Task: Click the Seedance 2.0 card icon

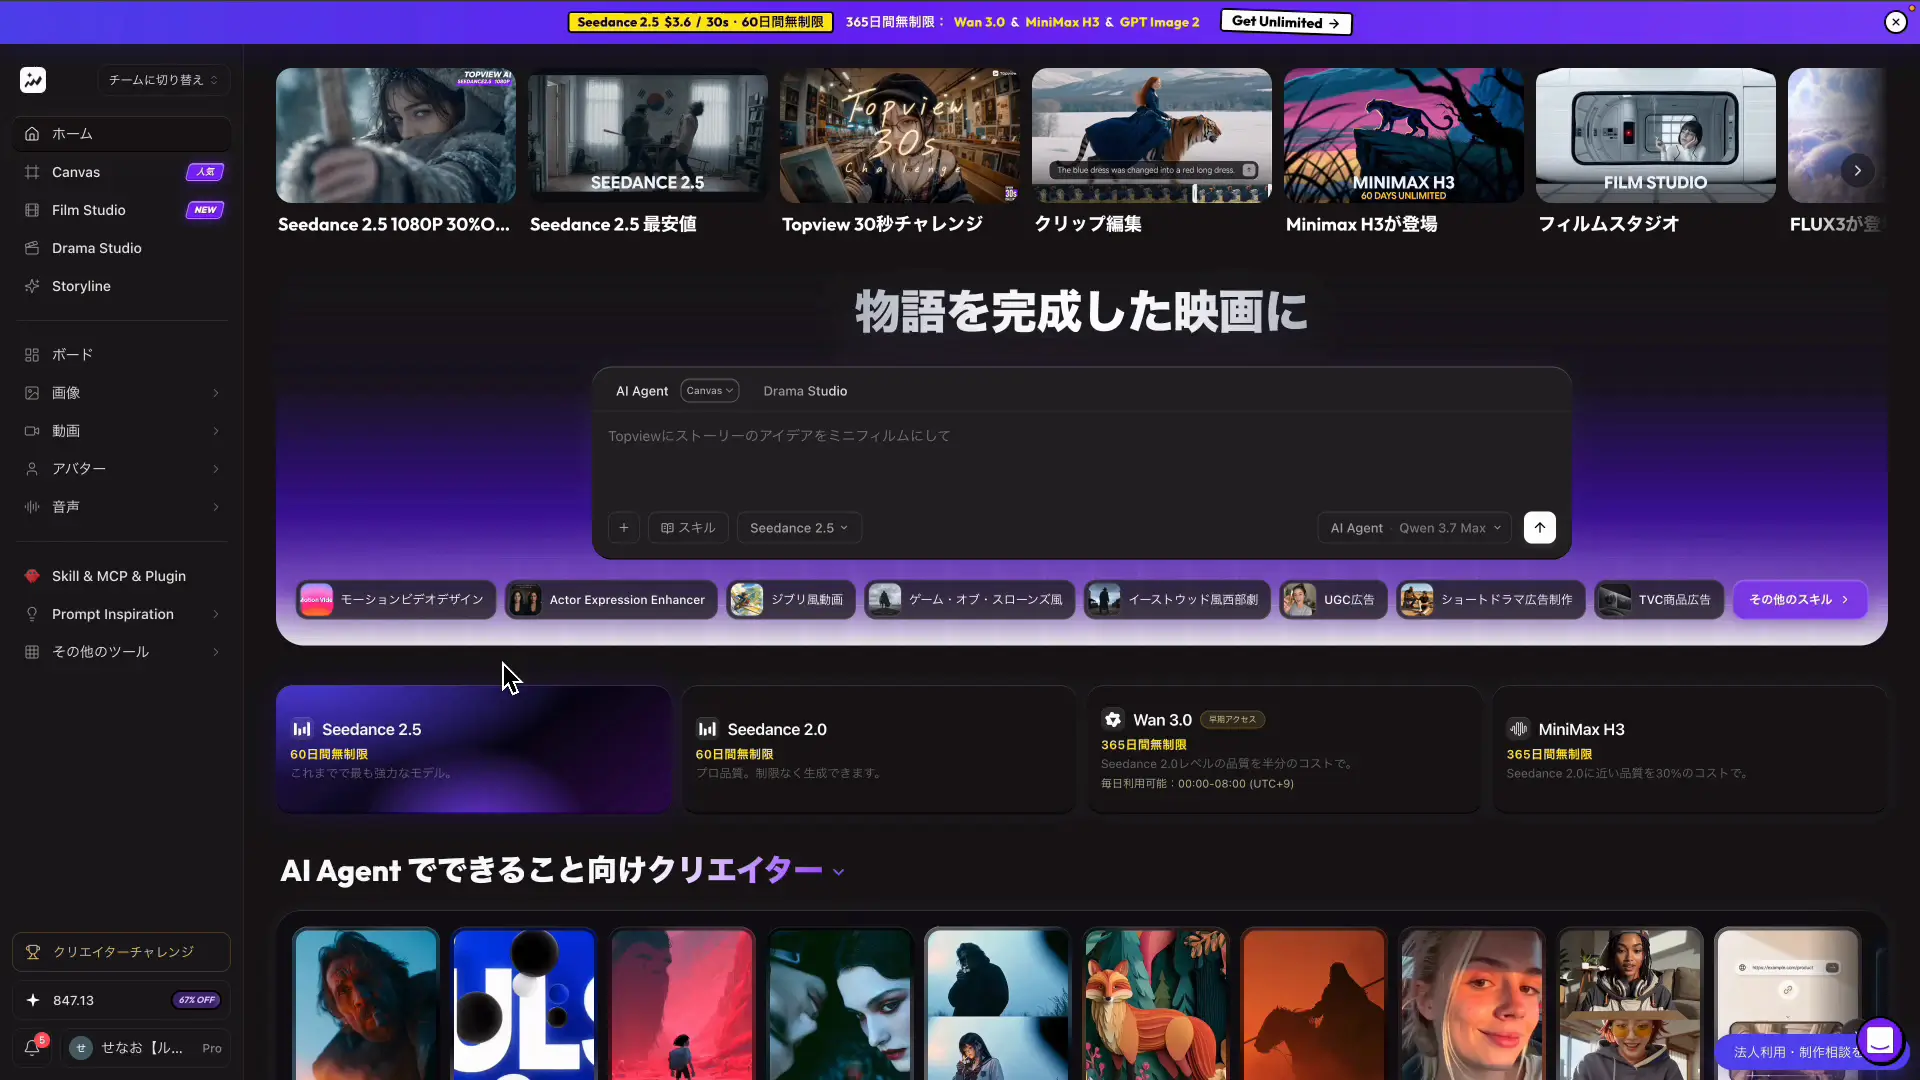Action: pyautogui.click(x=707, y=729)
